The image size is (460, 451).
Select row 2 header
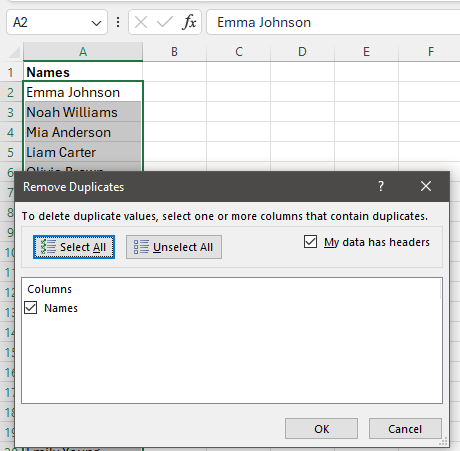tap(11, 92)
